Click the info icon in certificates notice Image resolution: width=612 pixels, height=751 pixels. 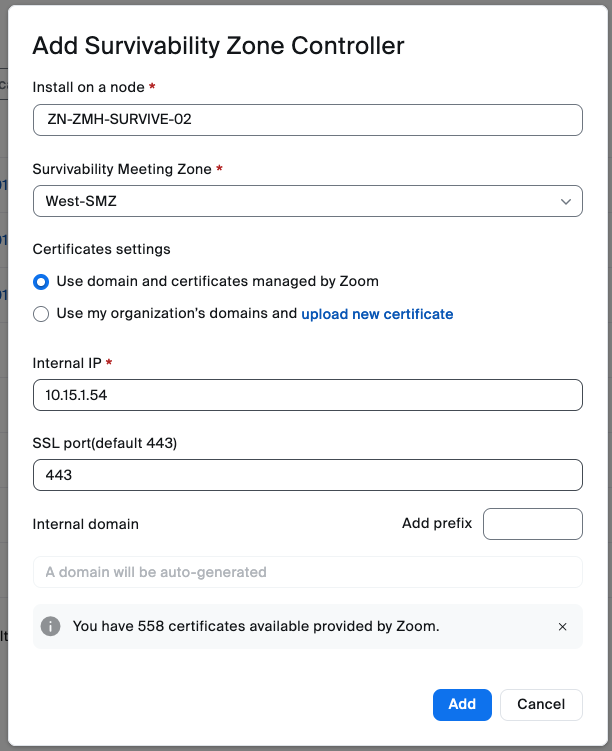[x=50, y=627]
